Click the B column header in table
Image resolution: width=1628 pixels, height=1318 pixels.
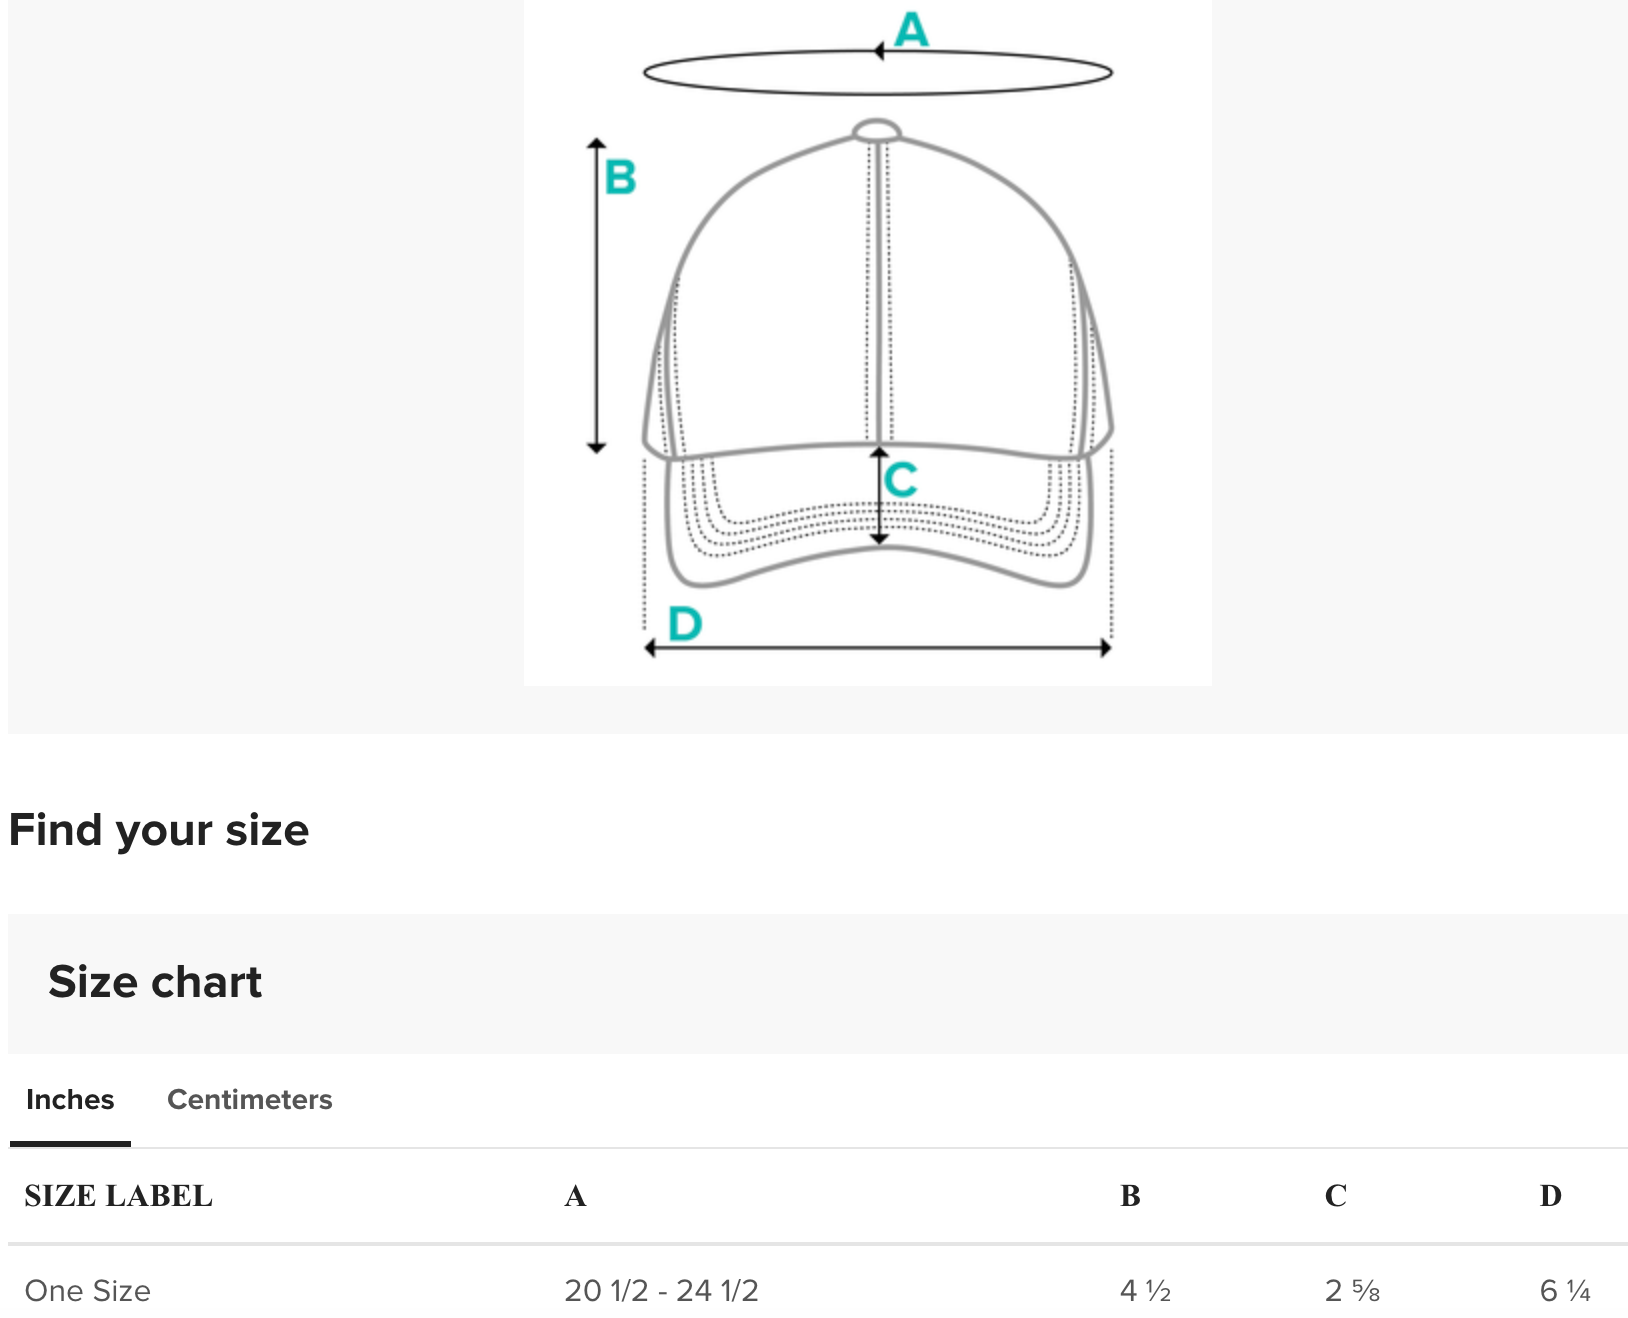pos(1130,1196)
